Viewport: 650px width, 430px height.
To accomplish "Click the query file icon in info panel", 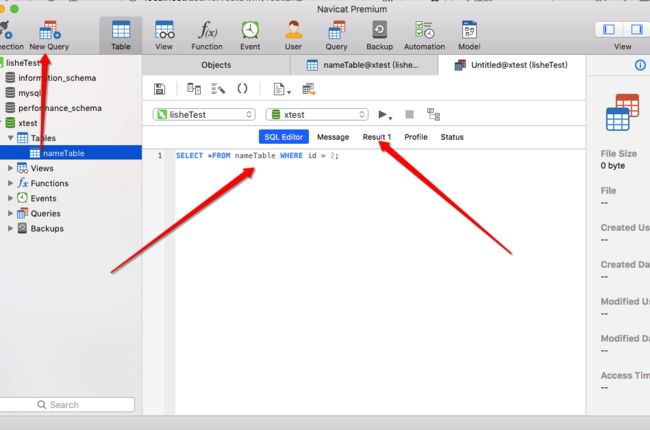I will tap(622, 112).
